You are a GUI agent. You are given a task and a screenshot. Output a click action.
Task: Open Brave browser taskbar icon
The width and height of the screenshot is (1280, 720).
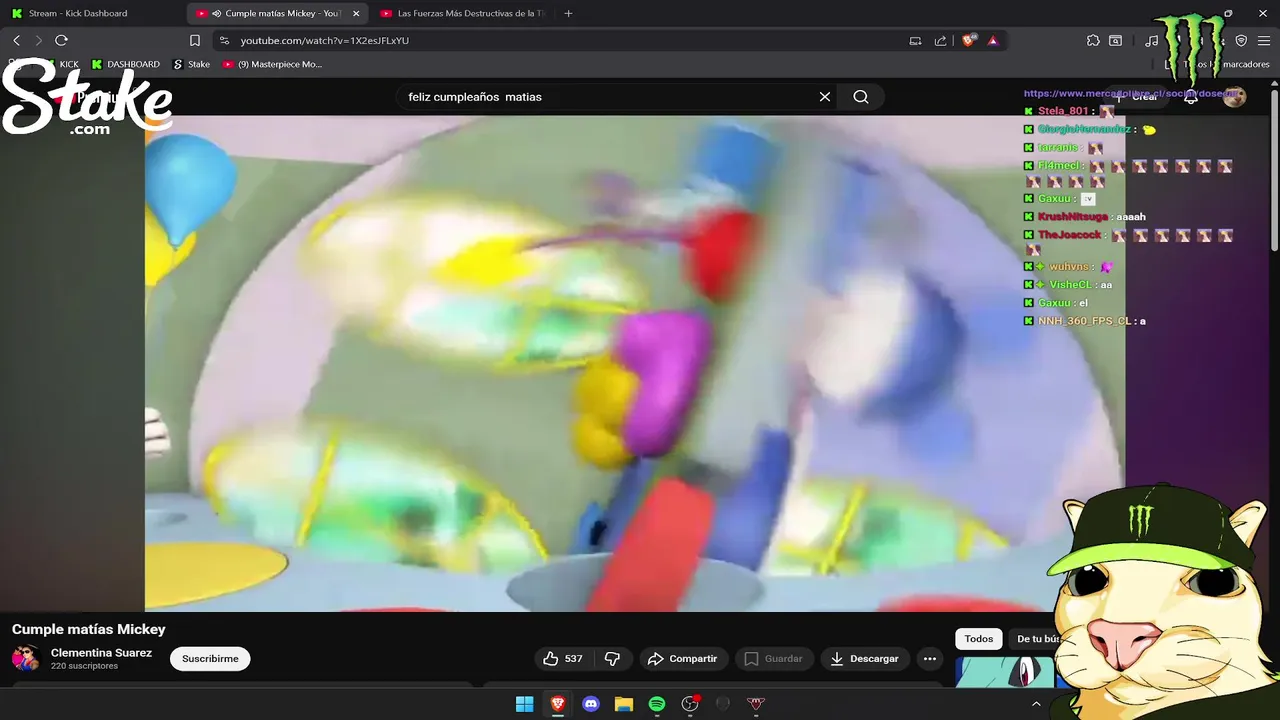pyautogui.click(x=558, y=704)
